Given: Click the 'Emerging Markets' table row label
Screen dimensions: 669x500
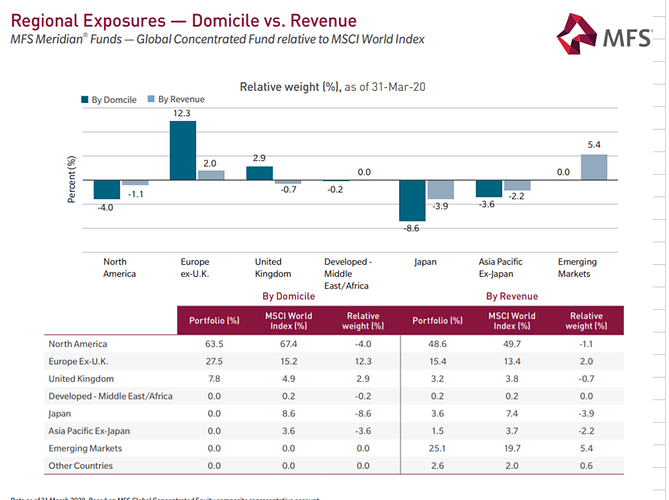Looking at the screenshot, I should click(x=85, y=448).
